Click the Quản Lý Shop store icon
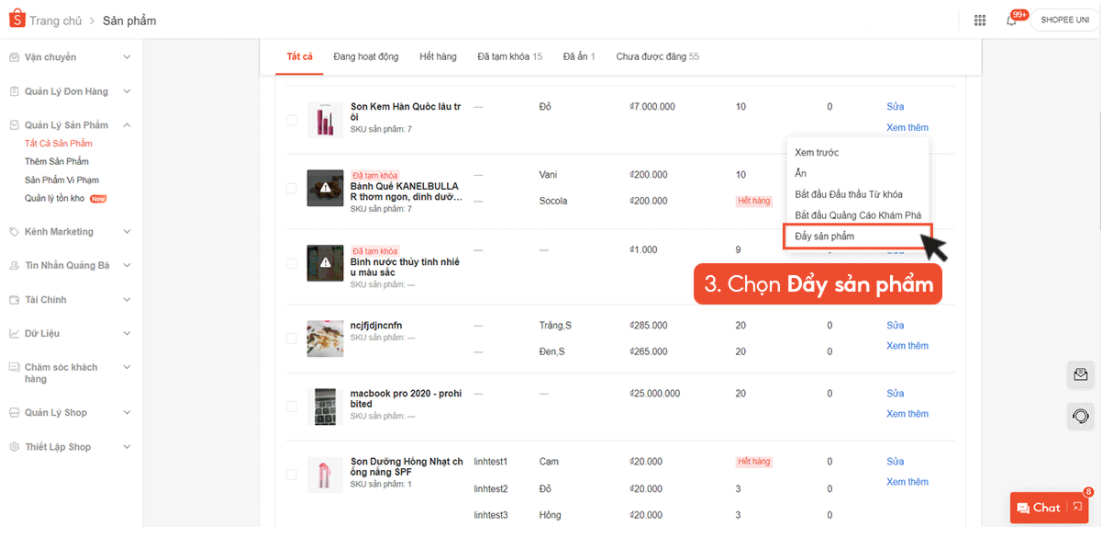Viewport: 1101px width, 534px height. (x=14, y=413)
